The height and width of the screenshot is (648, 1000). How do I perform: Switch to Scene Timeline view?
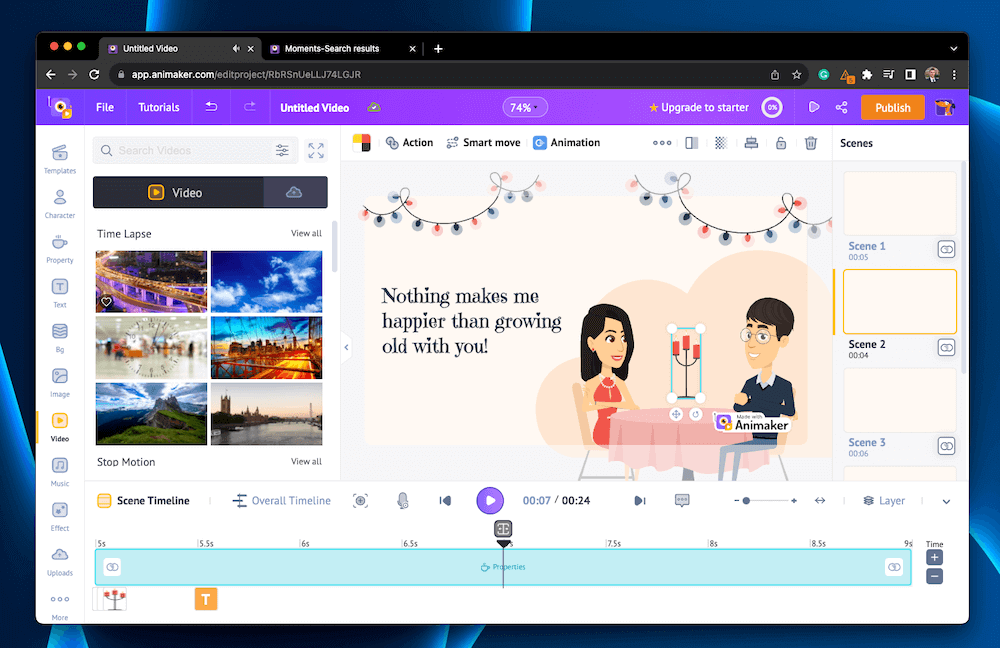pyautogui.click(x=143, y=501)
